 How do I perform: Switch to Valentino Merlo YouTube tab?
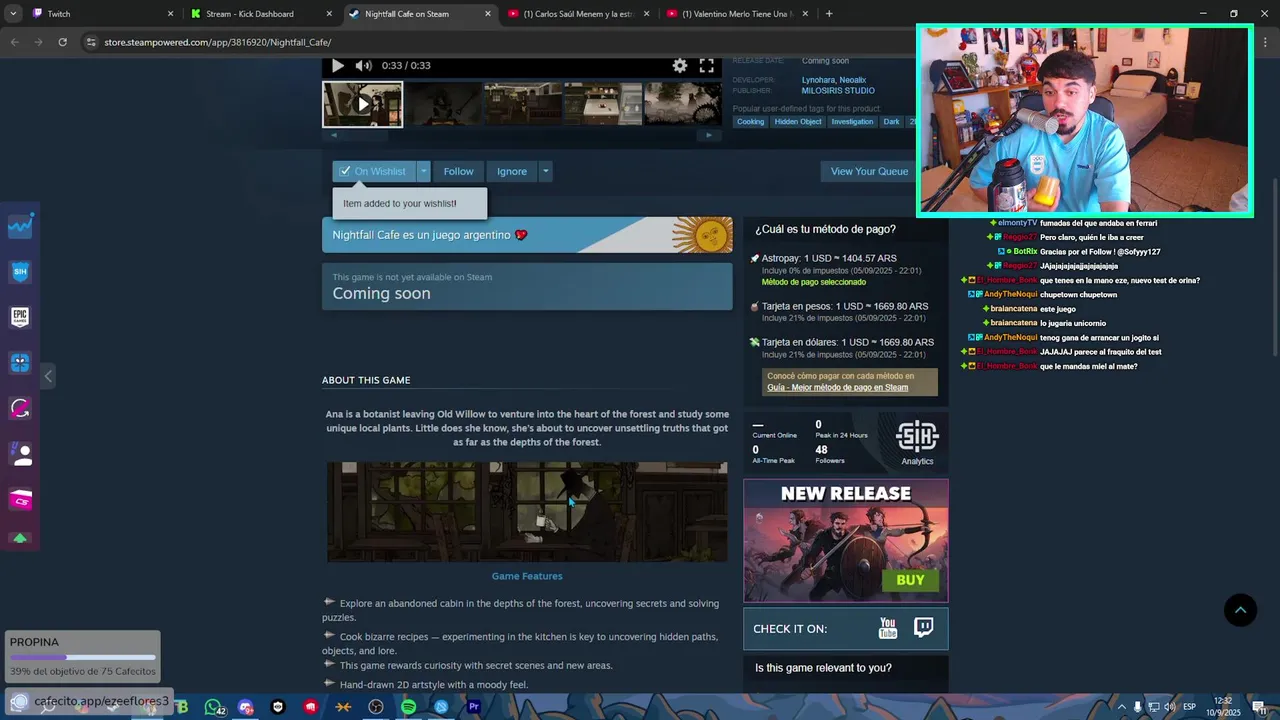[738, 14]
